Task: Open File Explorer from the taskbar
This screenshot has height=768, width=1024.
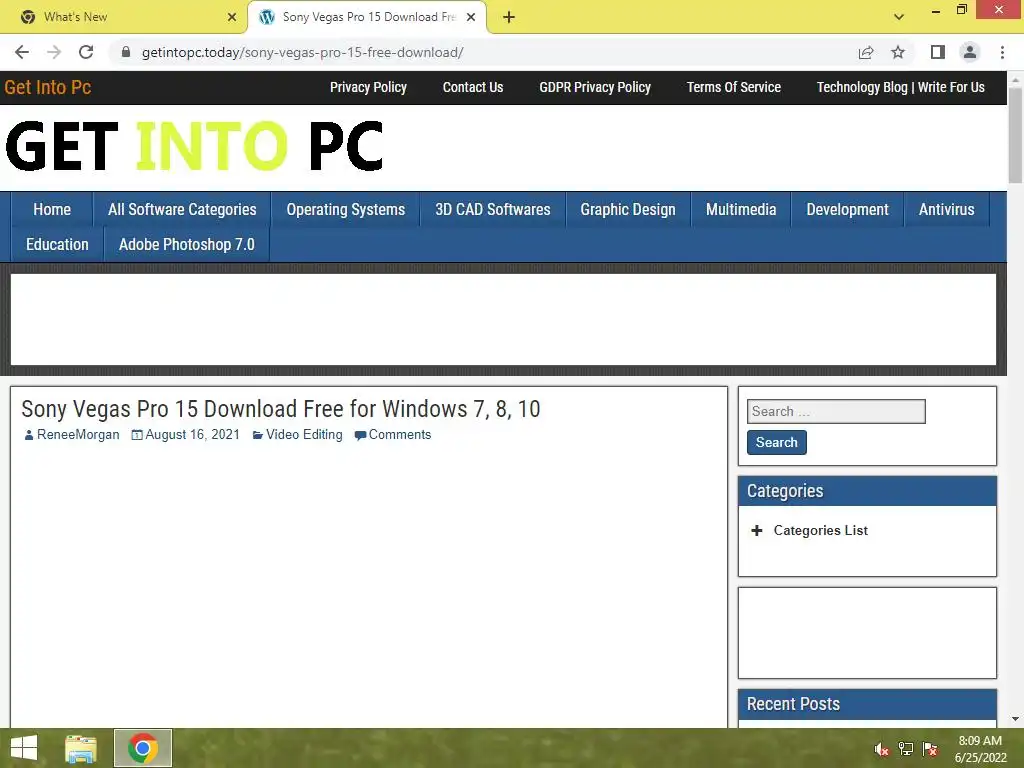Action: coord(81,748)
